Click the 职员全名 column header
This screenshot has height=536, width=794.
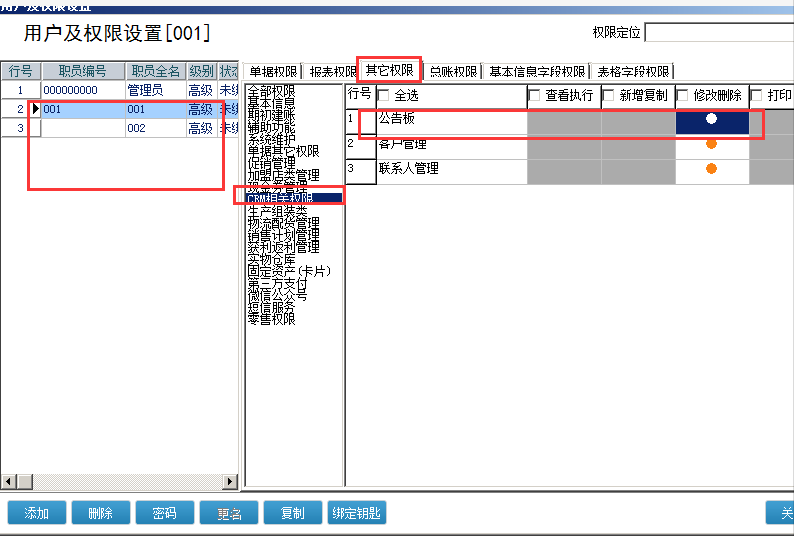coord(155,71)
